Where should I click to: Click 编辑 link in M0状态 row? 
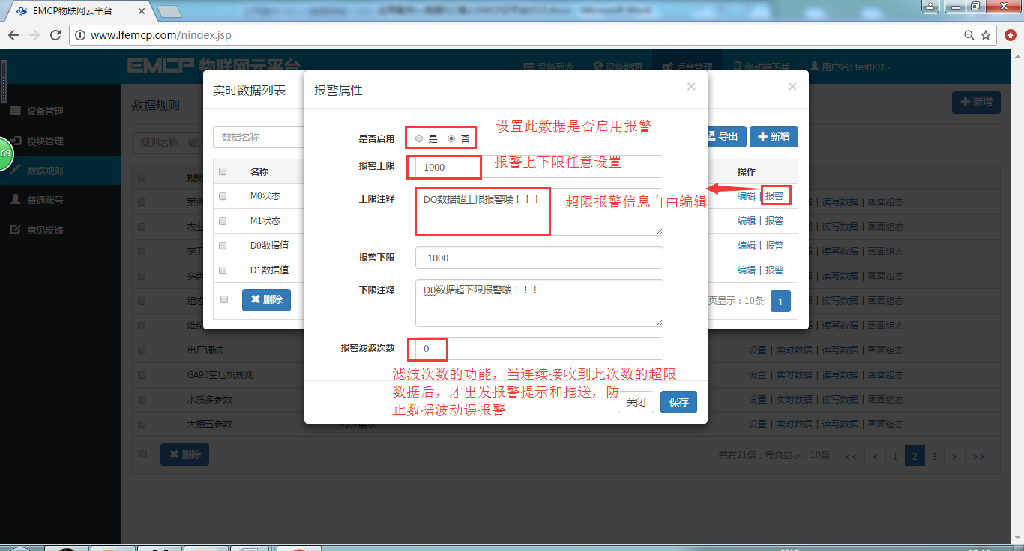[x=746, y=196]
